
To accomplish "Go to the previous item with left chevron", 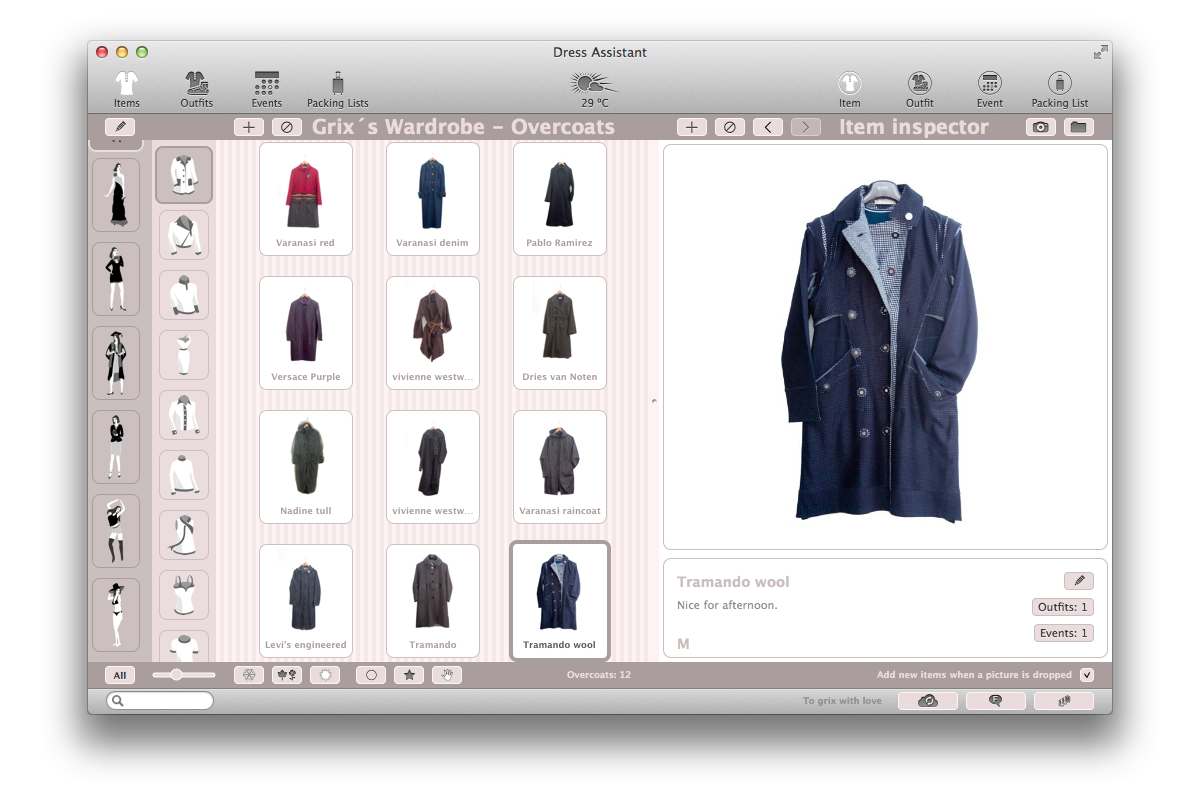I will click(768, 127).
